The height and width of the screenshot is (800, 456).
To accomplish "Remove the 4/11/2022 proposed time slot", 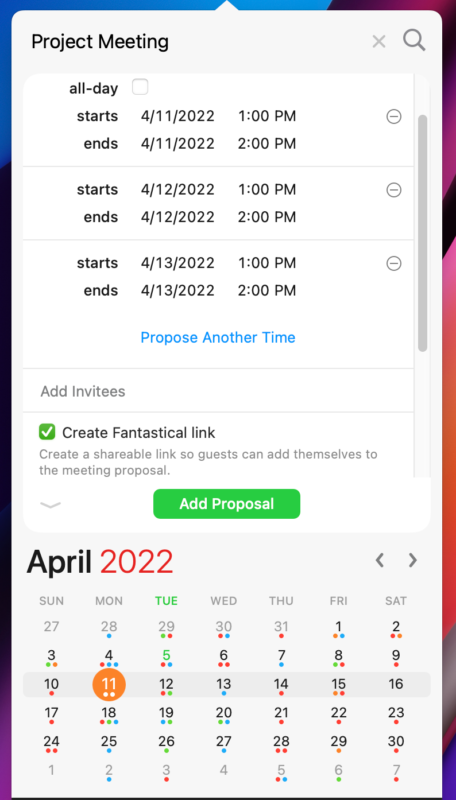I will pos(393,117).
